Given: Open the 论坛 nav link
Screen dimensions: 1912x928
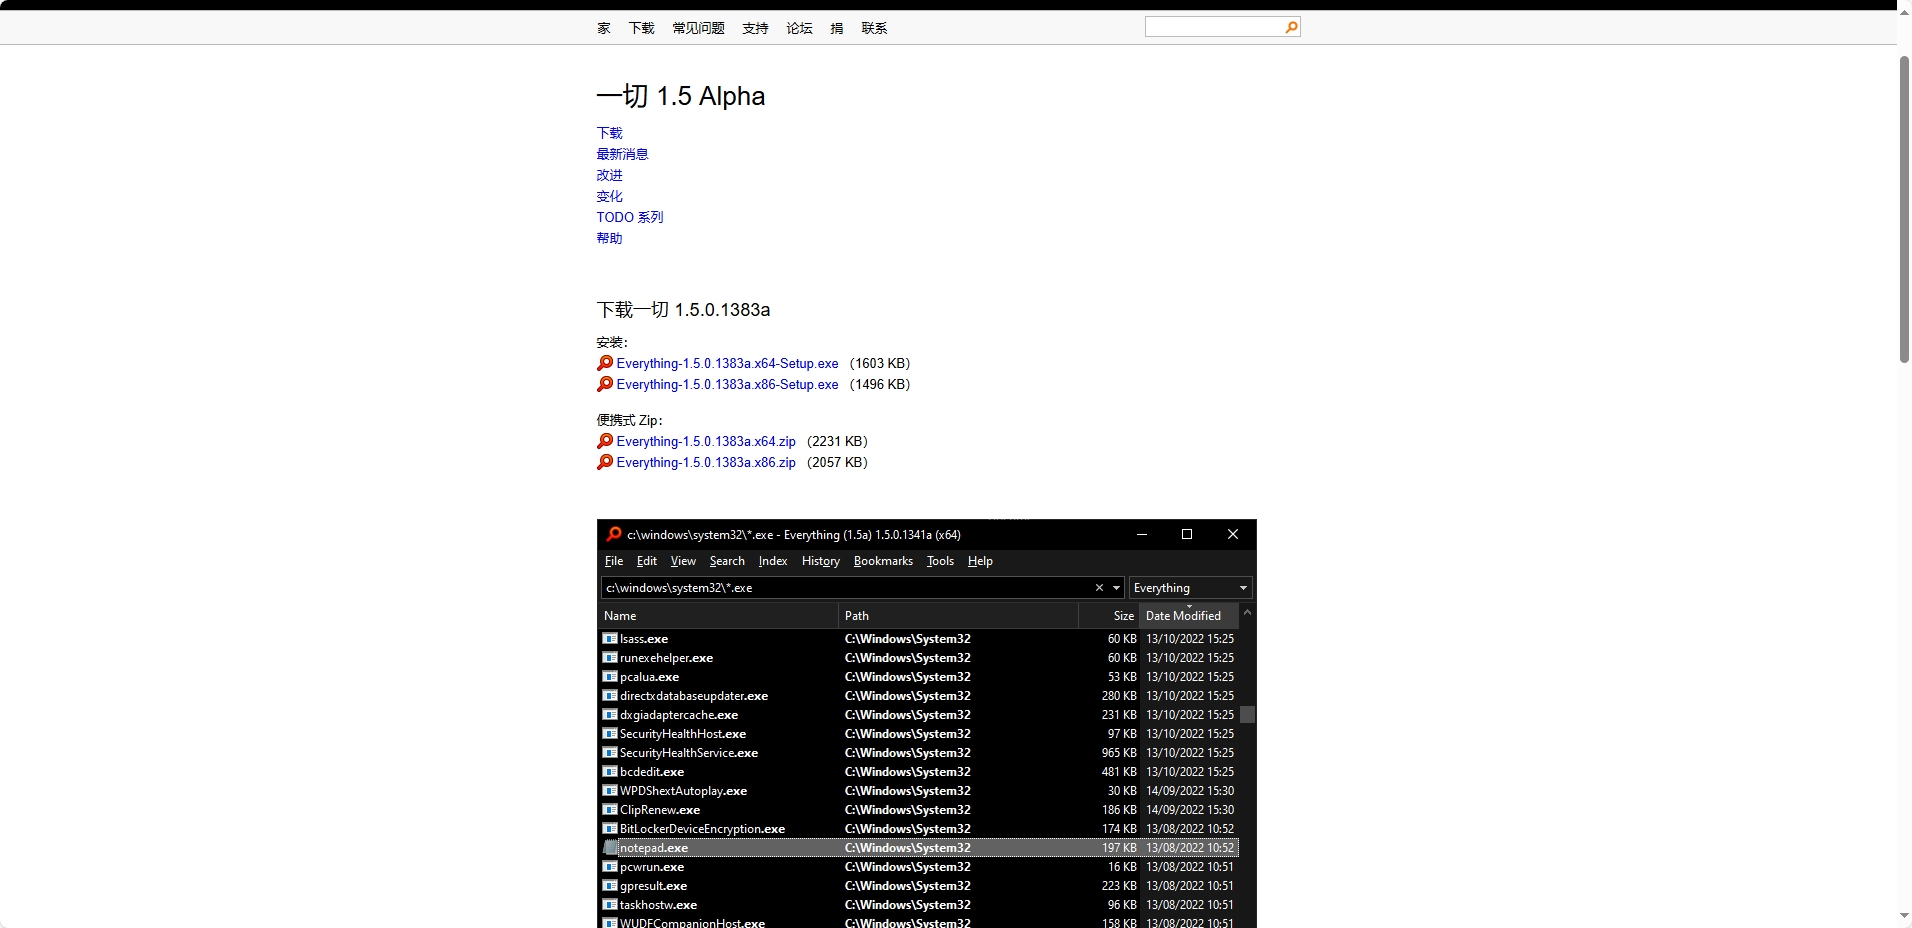Looking at the screenshot, I should (x=799, y=28).
